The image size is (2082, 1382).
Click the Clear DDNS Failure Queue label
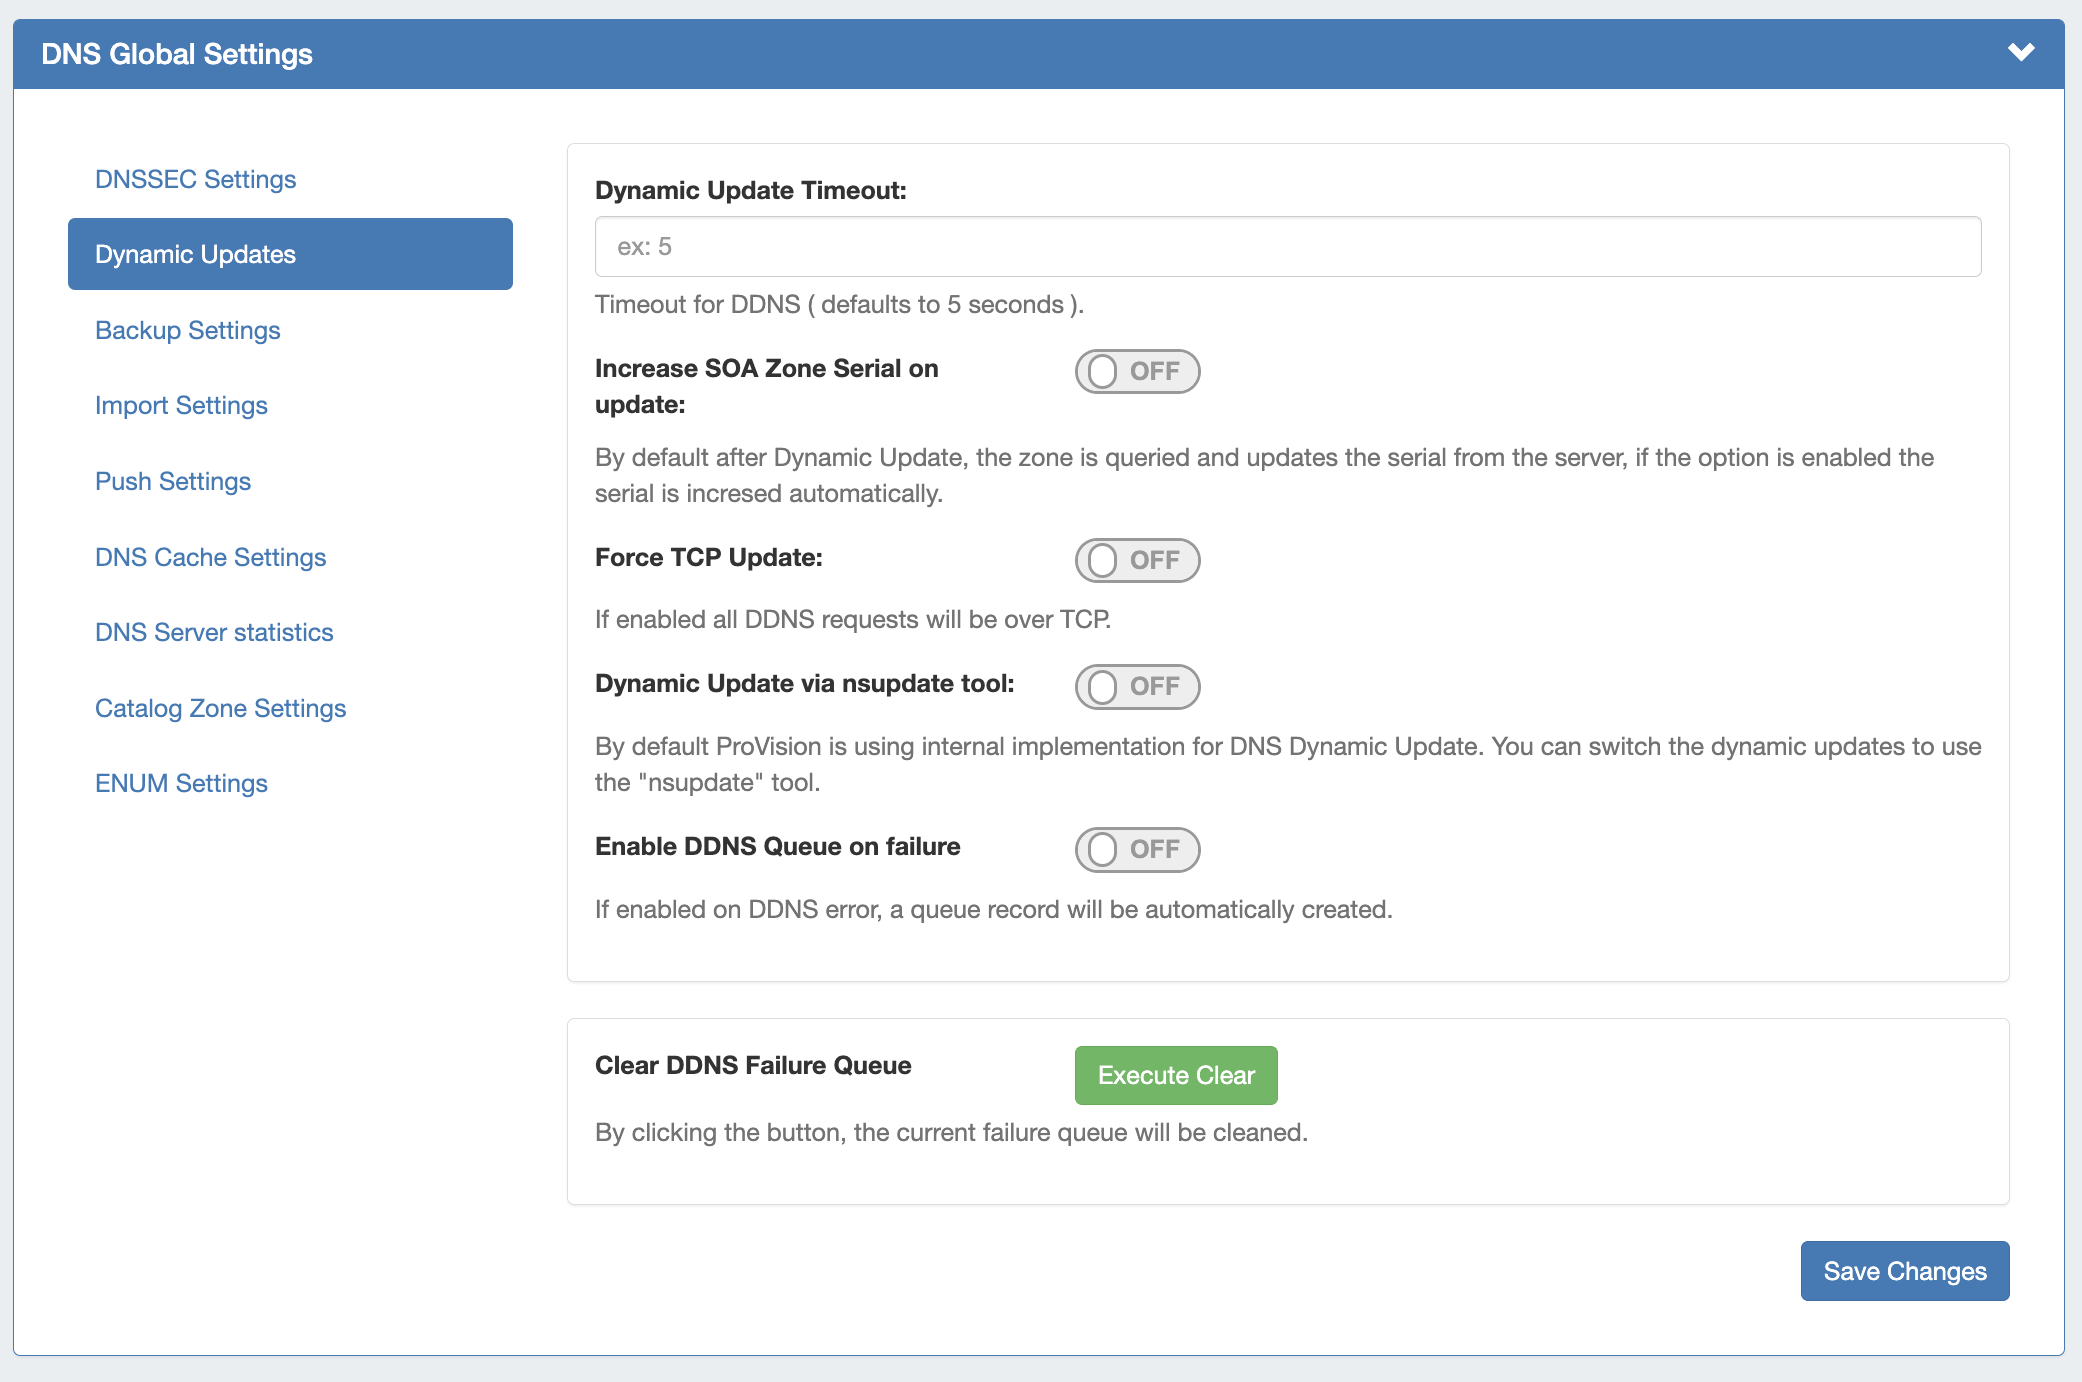pos(753,1065)
